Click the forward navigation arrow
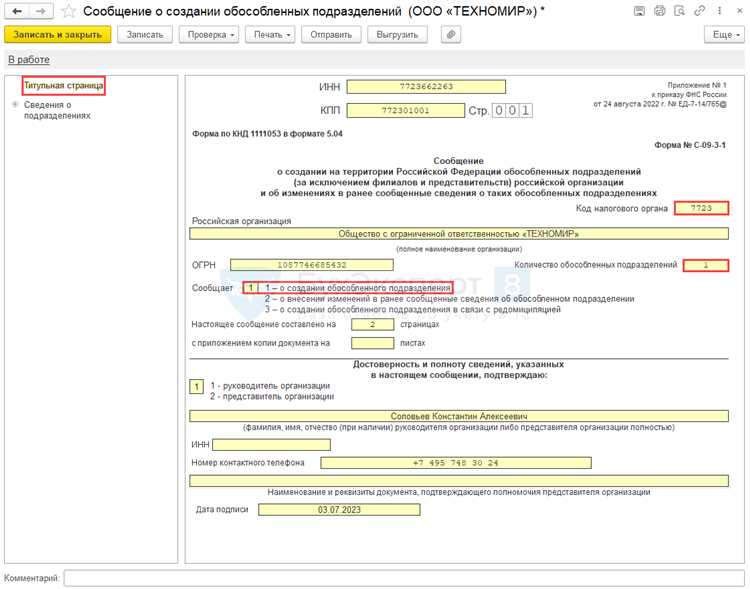Image resolution: width=750 pixels, height=589 pixels. tap(40, 11)
